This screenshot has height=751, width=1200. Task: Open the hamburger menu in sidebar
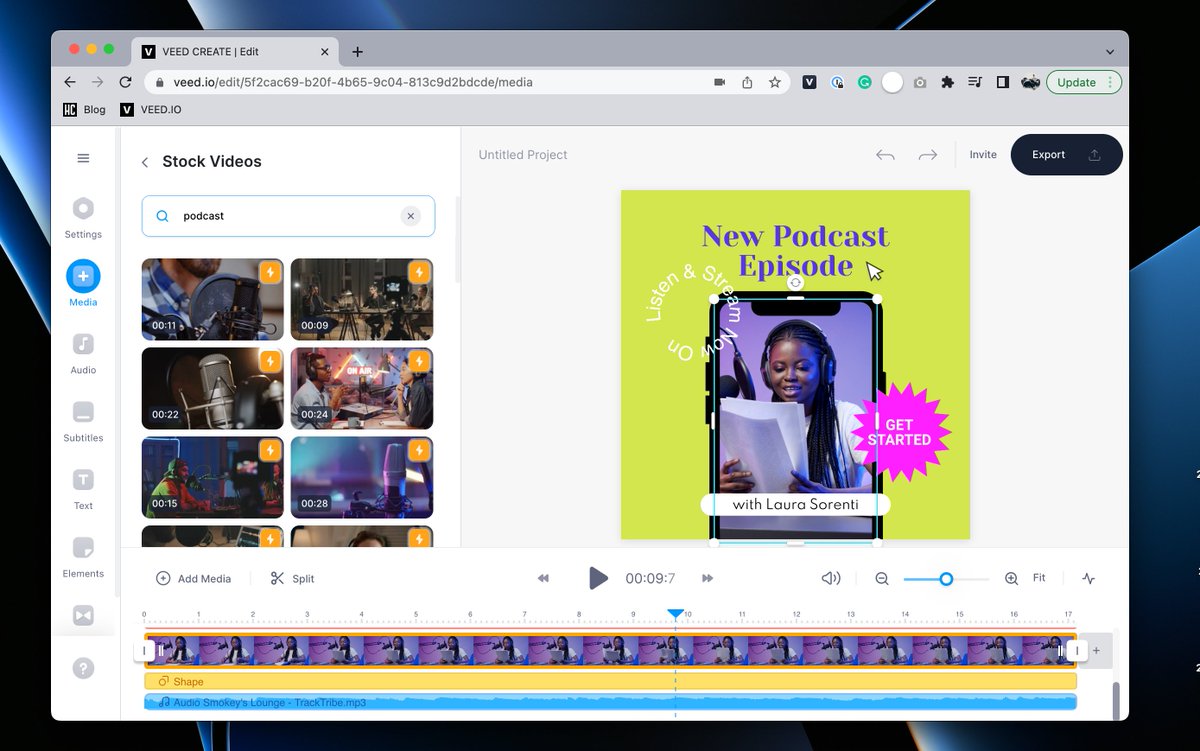[83, 158]
